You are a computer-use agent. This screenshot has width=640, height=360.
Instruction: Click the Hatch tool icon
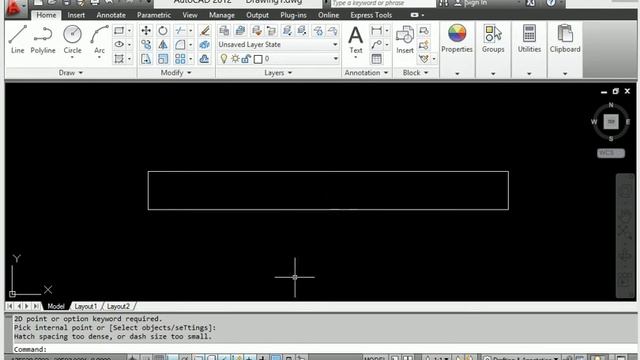[119, 58]
